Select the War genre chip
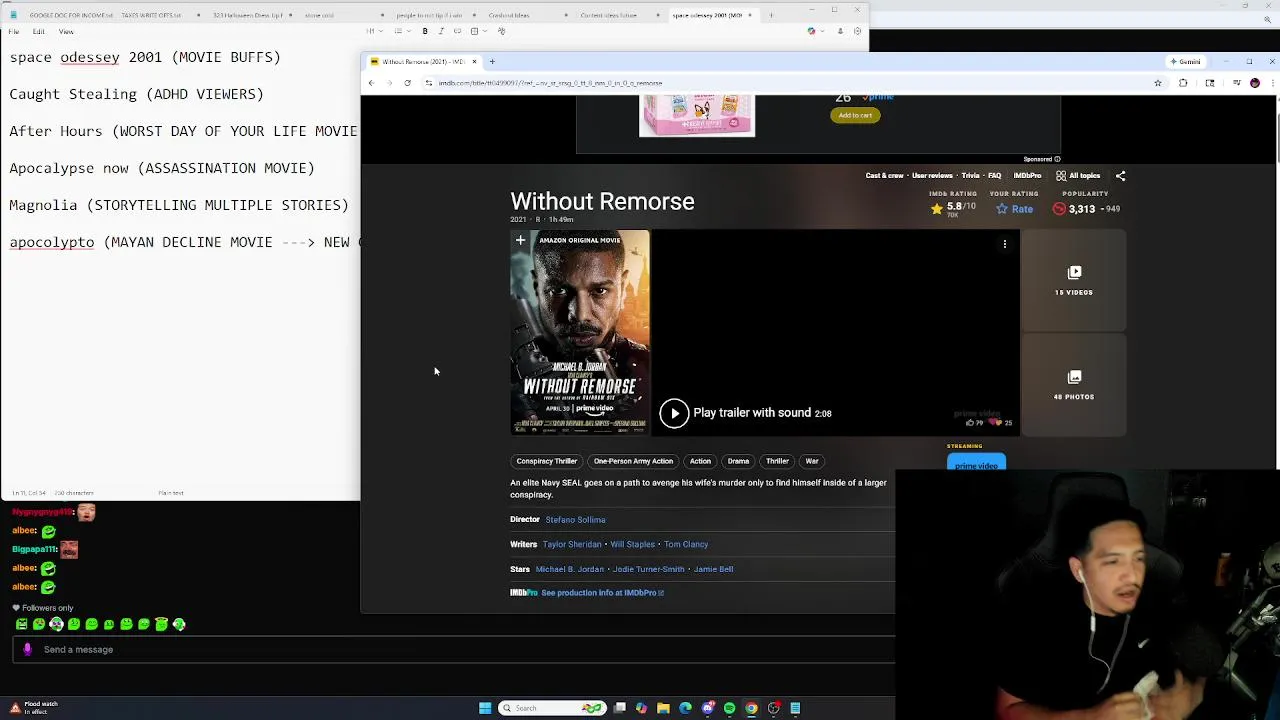The image size is (1280, 720). click(x=812, y=461)
